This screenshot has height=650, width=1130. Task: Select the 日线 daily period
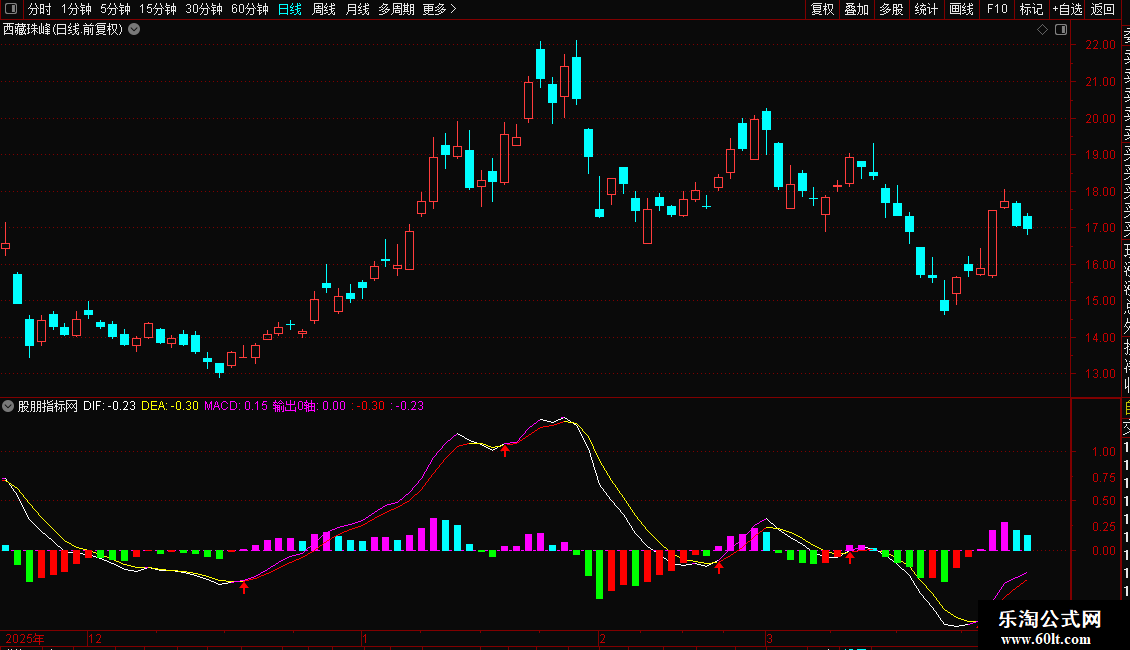pos(290,9)
